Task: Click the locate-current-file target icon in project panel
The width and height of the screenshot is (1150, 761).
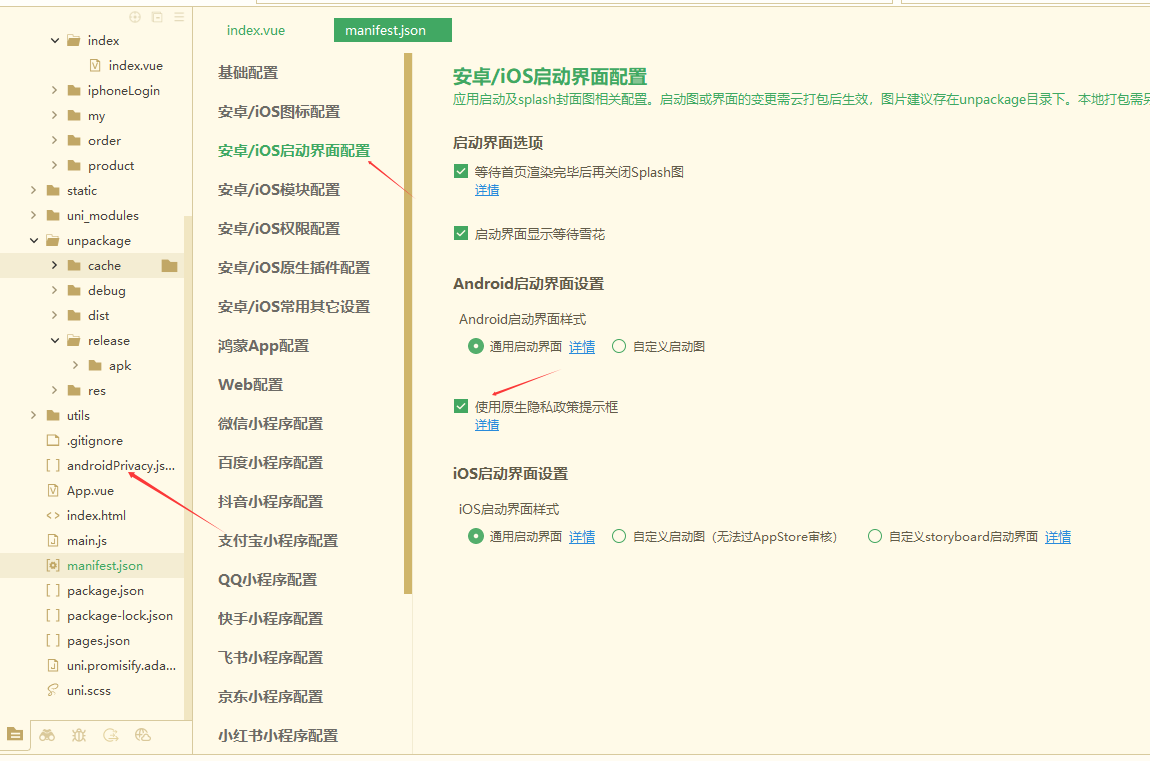Action: click(x=135, y=17)
